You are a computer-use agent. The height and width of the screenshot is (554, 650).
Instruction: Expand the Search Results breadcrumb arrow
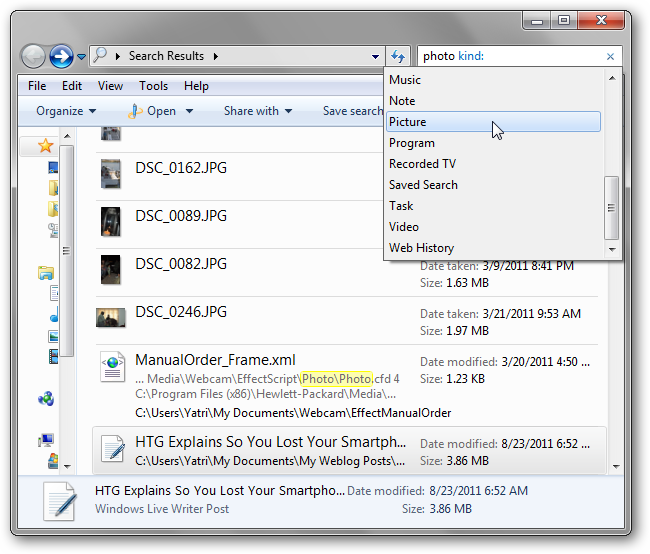coord(216,56)
